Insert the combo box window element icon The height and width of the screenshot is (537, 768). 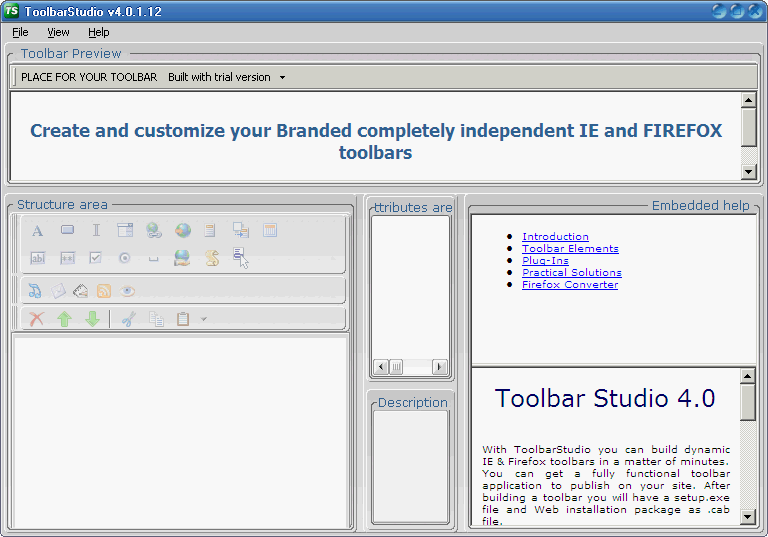(x=125, y=230)
